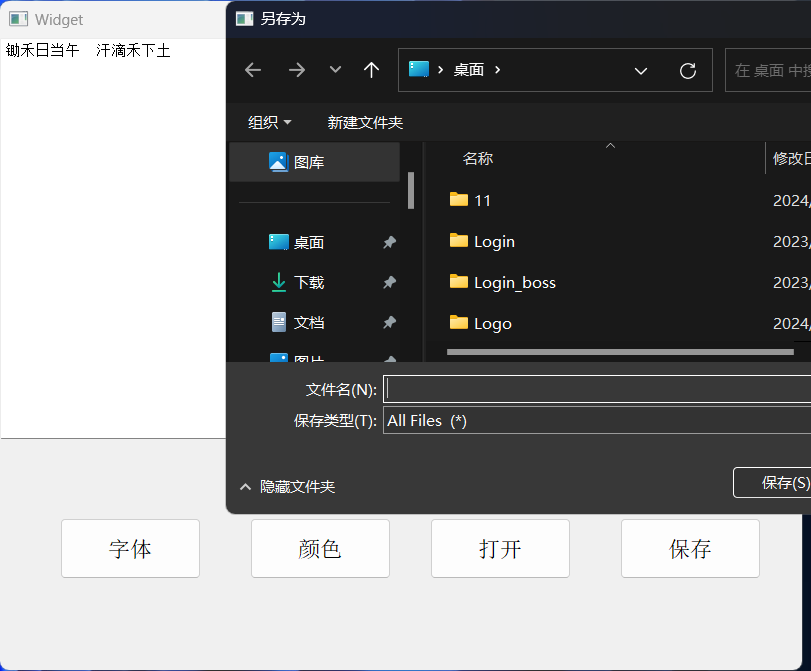Open recent locations chevron dropdown

coord(336,70)
